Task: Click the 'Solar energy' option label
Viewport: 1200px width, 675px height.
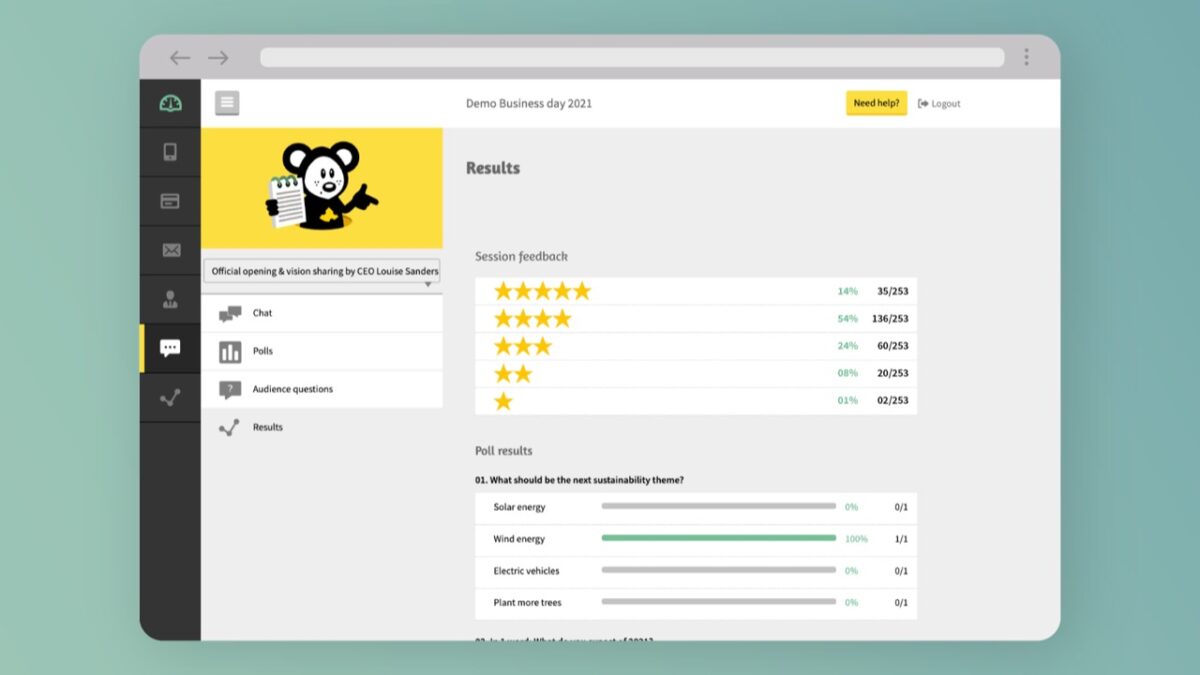Action: pos(519,507)
